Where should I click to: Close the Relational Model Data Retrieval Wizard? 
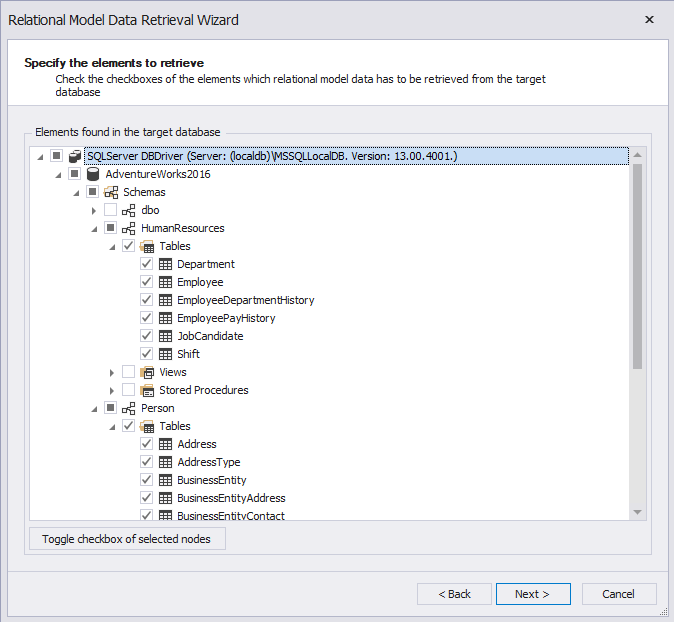649,20
